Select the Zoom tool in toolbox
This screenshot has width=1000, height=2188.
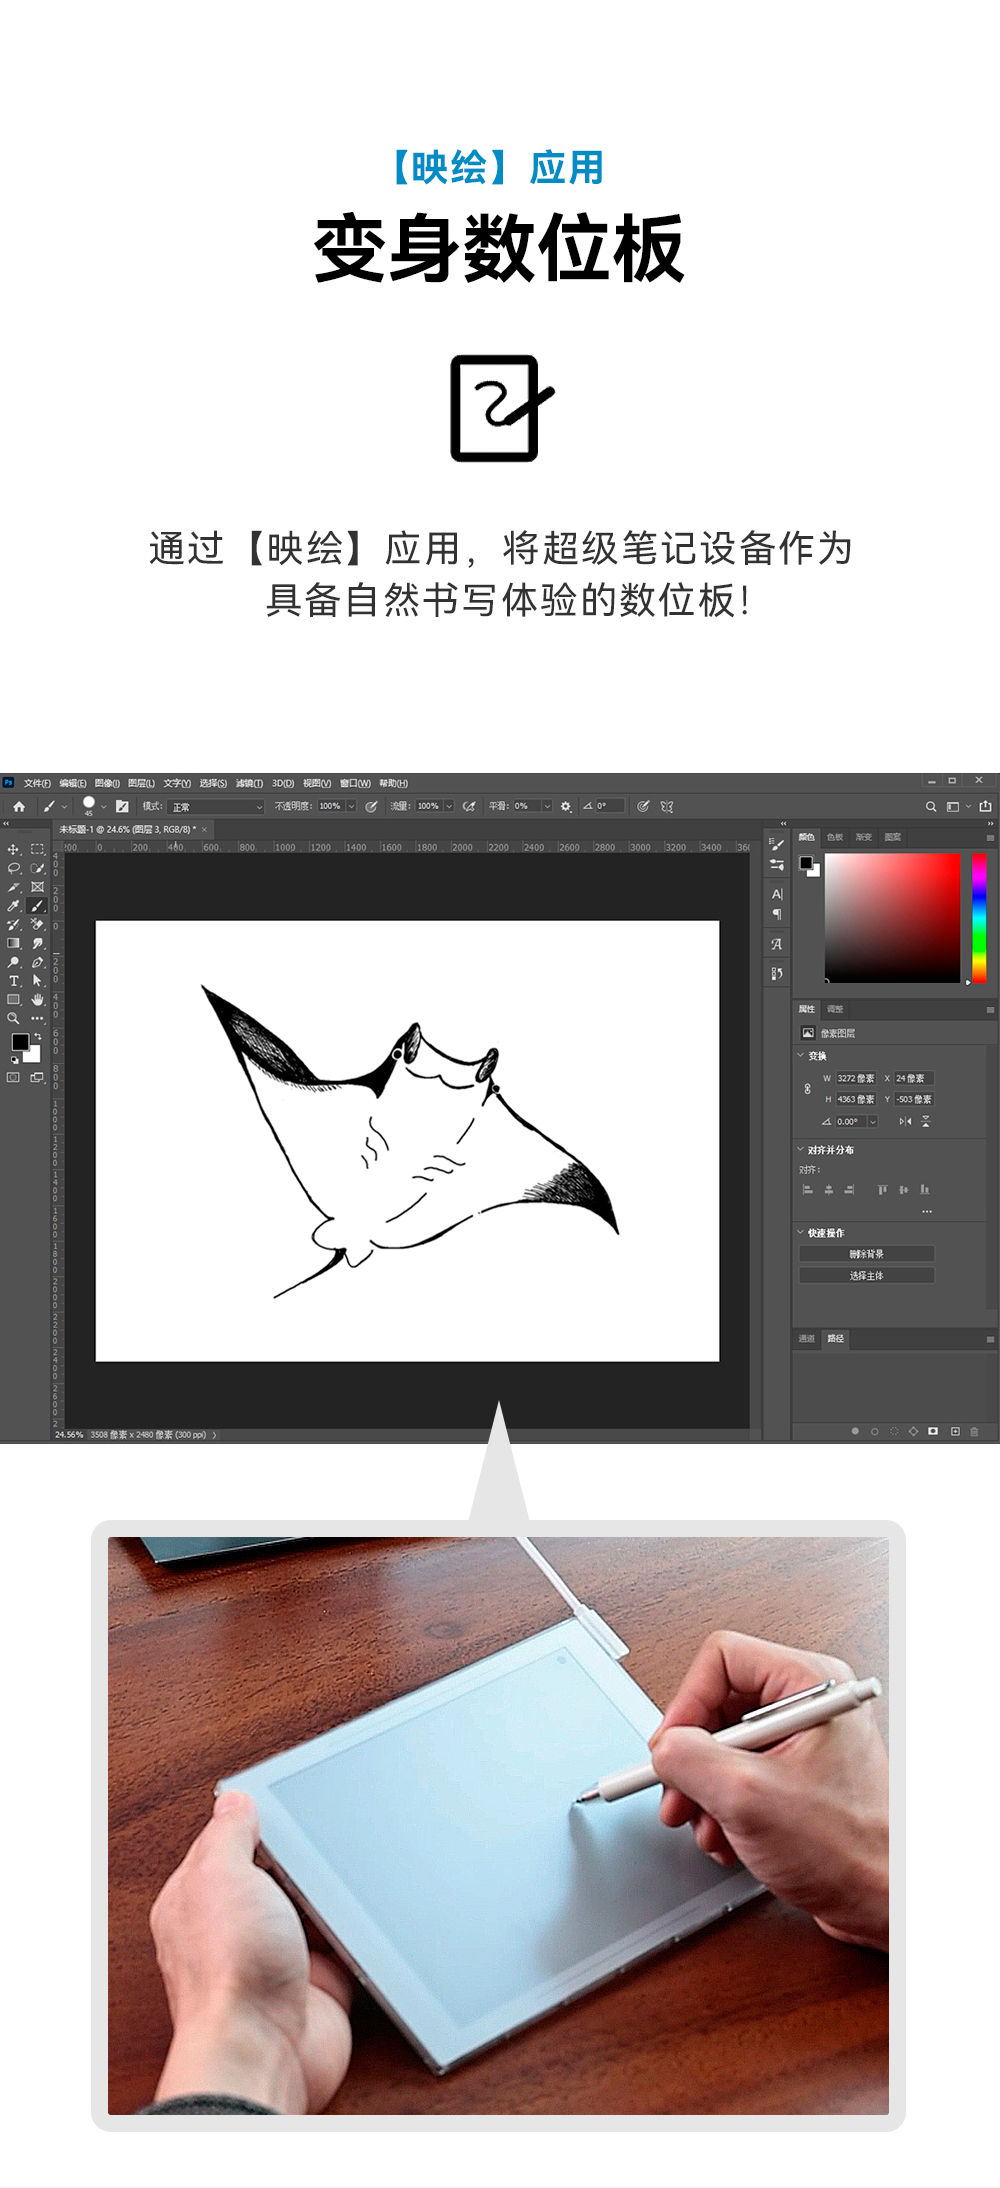click(14, 1019)
